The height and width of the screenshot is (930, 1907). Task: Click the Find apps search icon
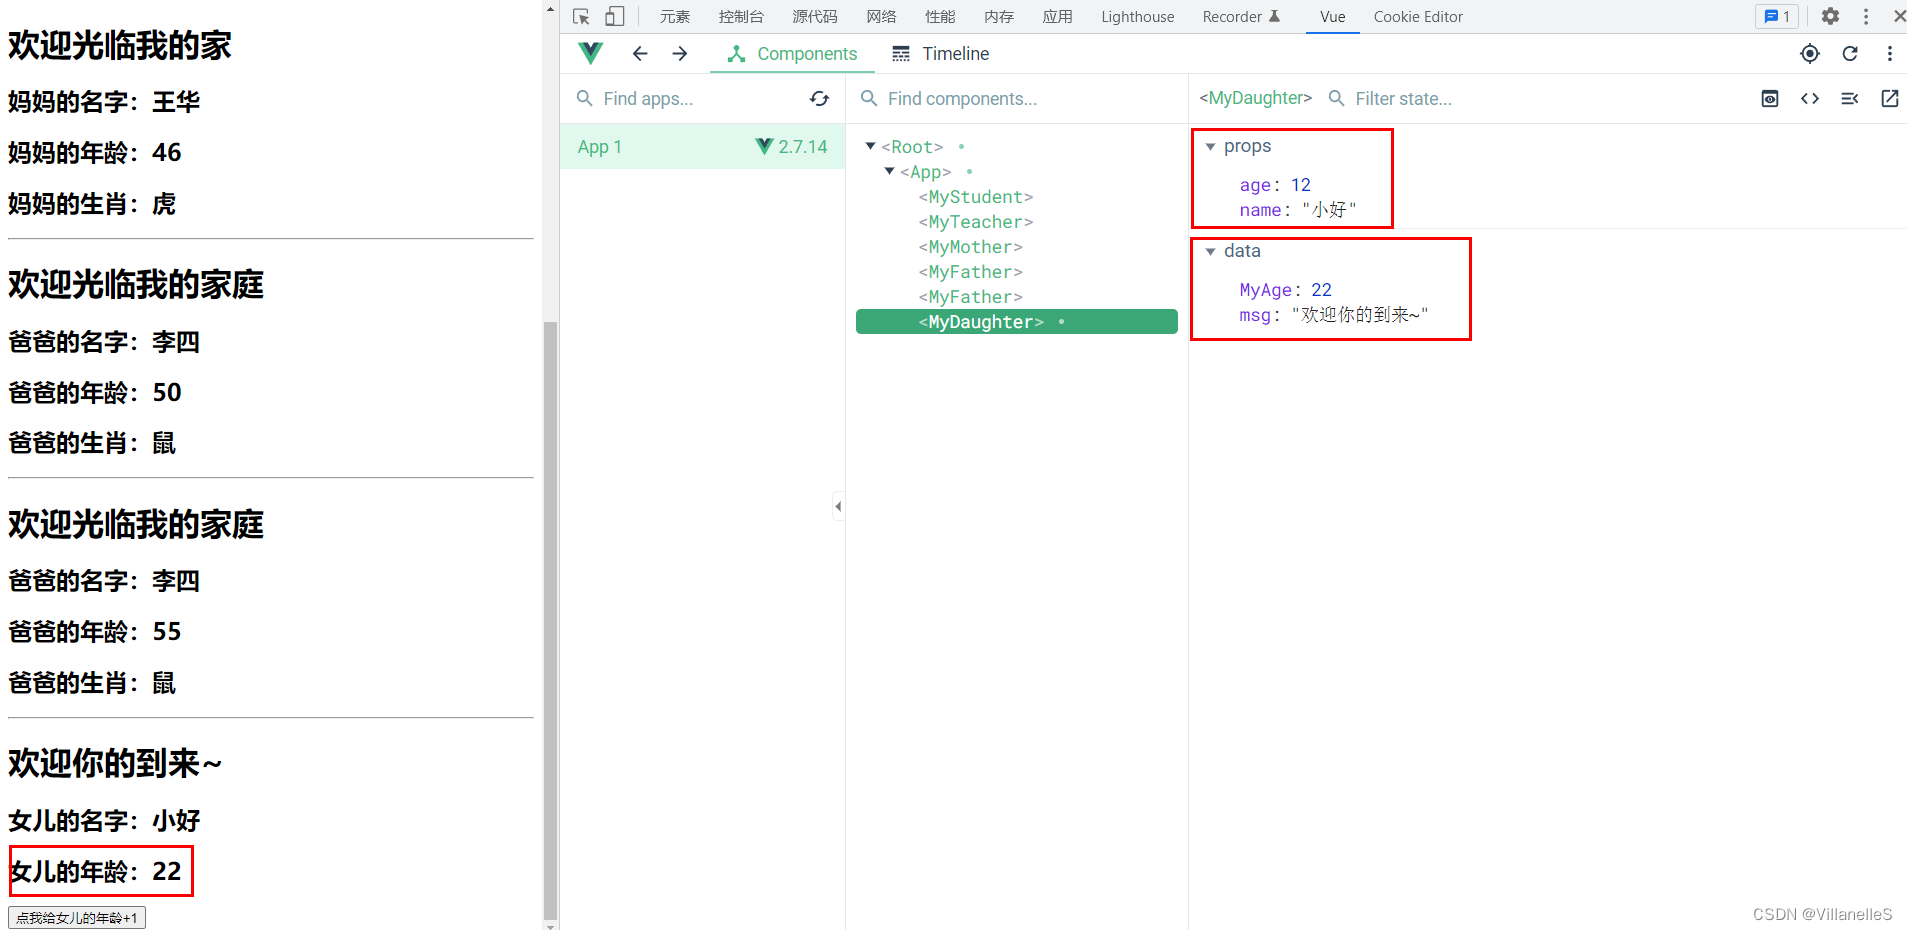pos(585,98)
